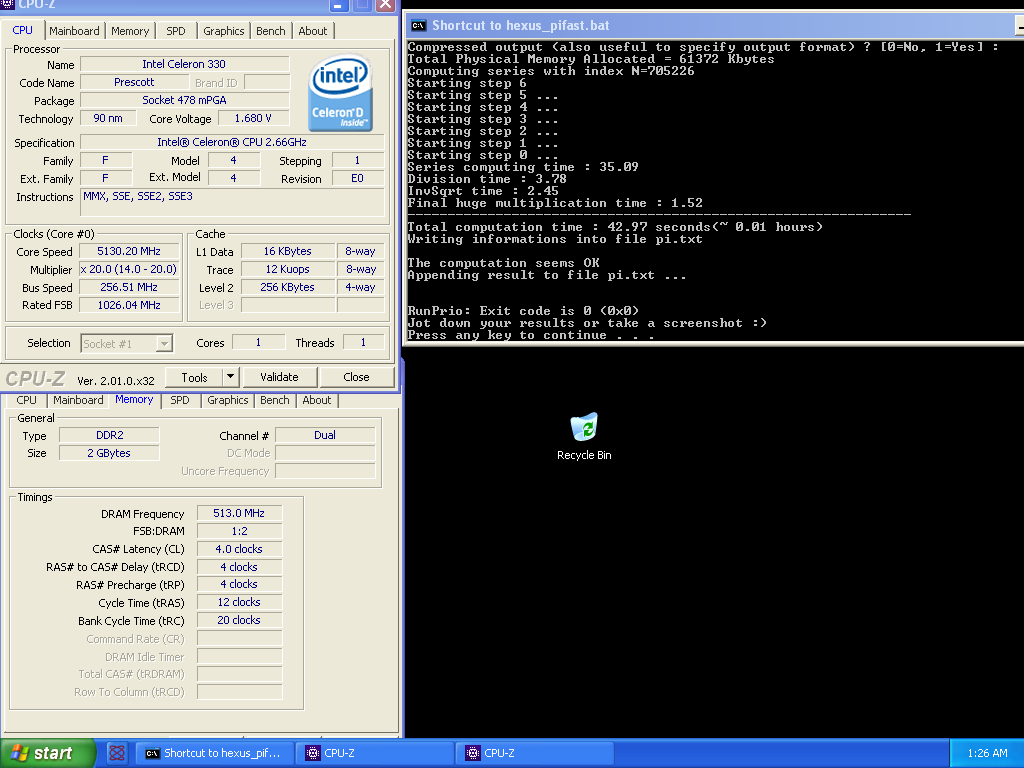
Task: Switch to Memory tab in top CPU-Z window
Action: tap(130, 31)
